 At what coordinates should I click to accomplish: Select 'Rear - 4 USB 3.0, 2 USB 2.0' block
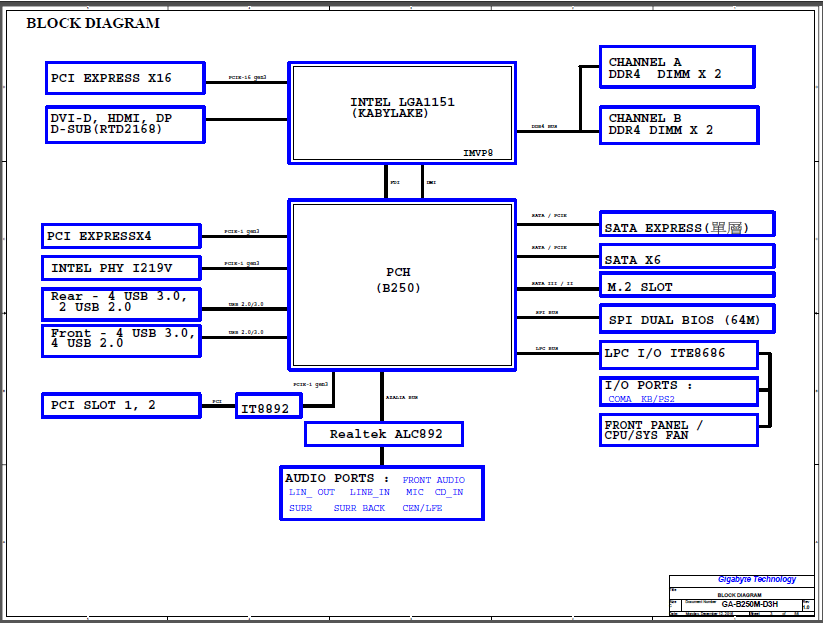121,304
